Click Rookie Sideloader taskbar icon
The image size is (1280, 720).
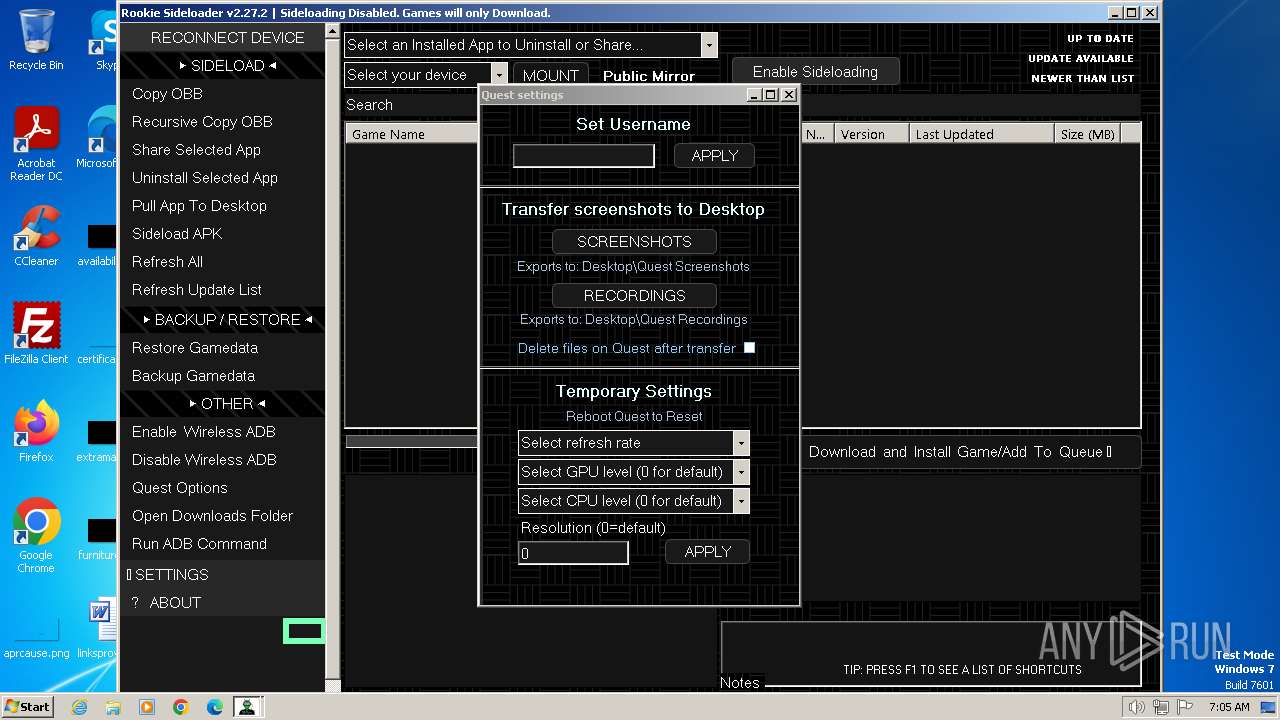(247, 707)
